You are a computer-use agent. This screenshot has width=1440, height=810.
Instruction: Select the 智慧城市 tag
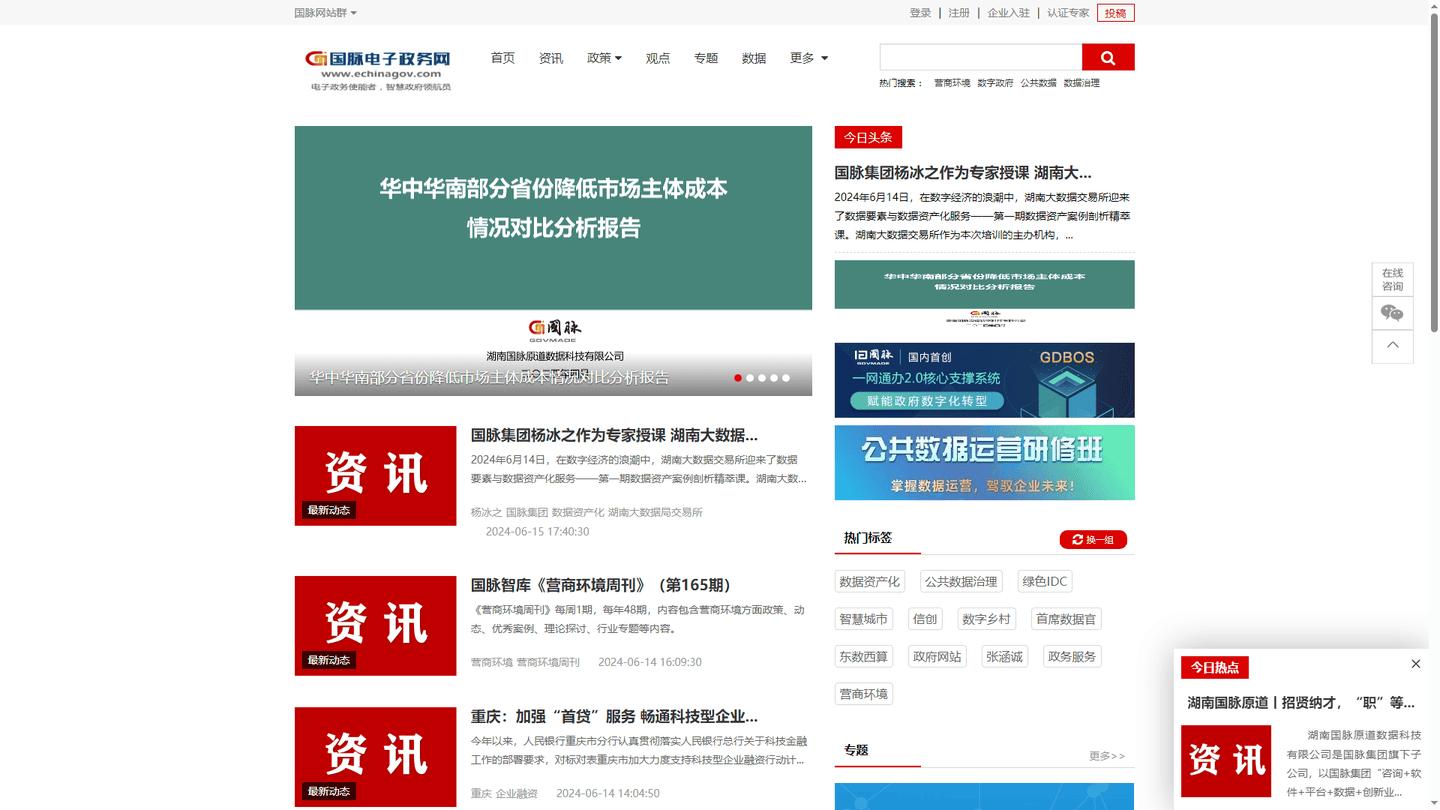point(864,619)
